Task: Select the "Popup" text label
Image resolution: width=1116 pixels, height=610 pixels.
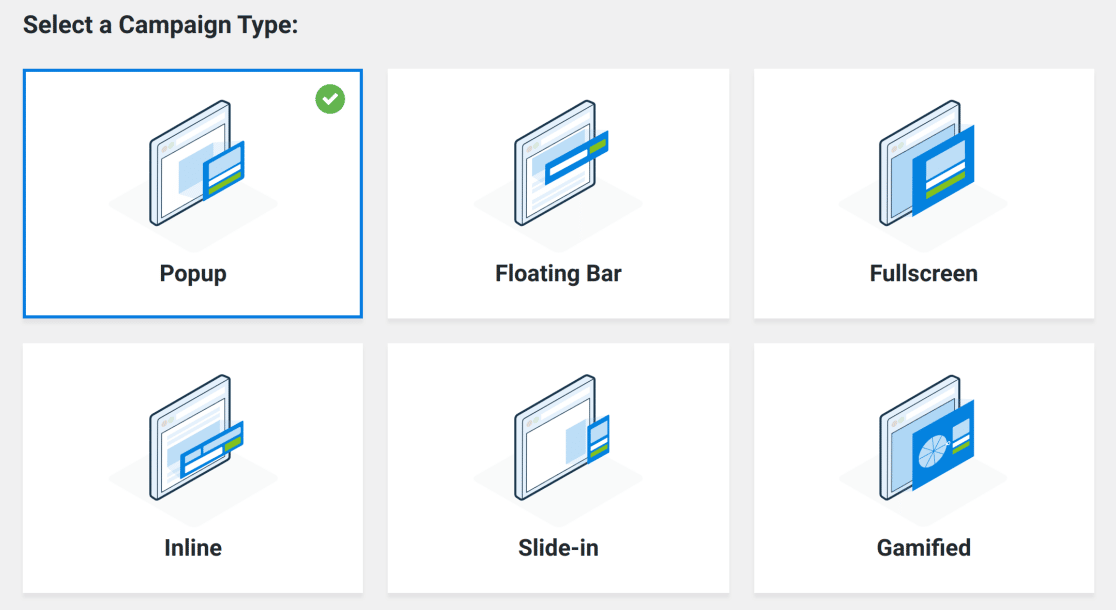Action: 193,273
